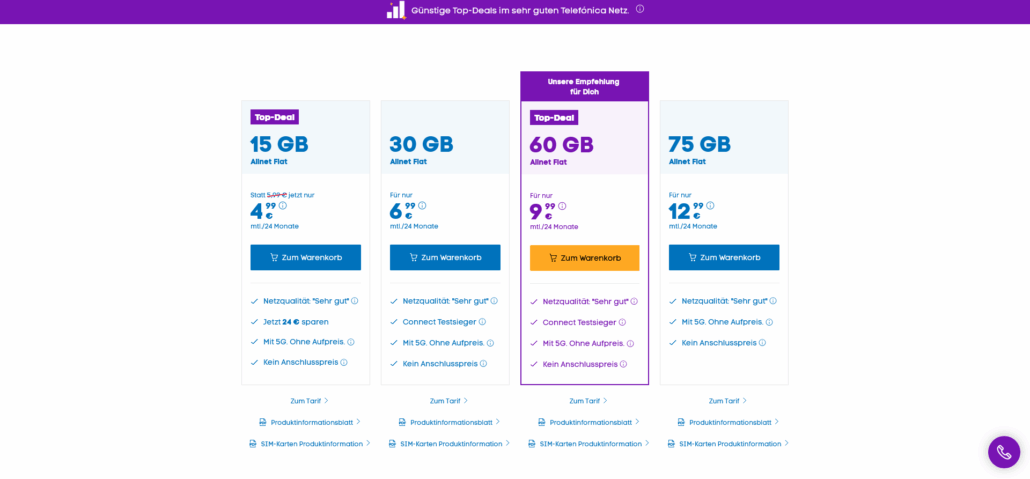Screen dimensions: 1030x479
Task: Click 'Jetzt 24 € sparen' feature text
Action: pos(296,322)
